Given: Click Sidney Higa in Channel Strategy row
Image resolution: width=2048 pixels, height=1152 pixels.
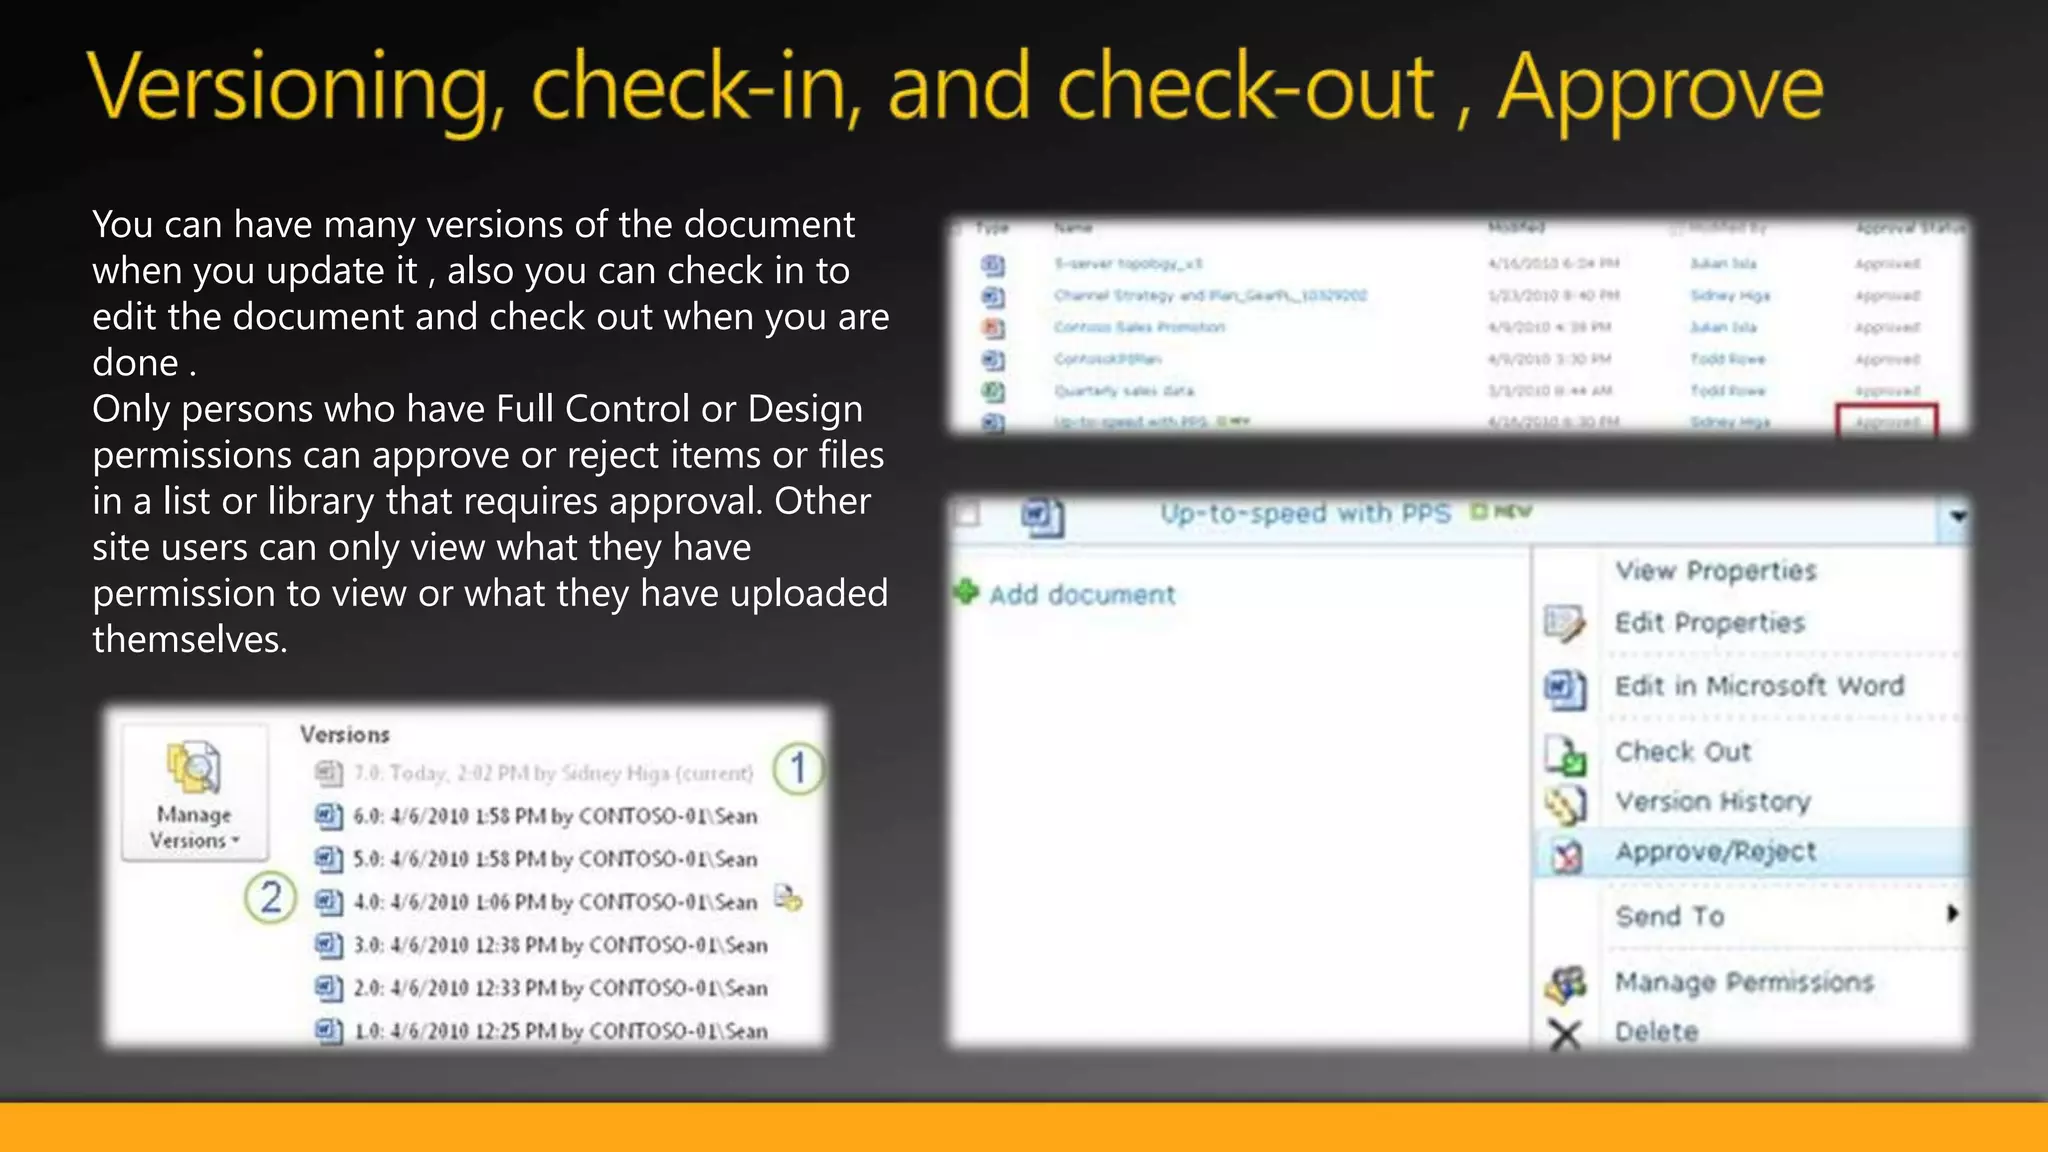Looking at the screenshot, I should pyautogui.click(x=1730, y=296).
